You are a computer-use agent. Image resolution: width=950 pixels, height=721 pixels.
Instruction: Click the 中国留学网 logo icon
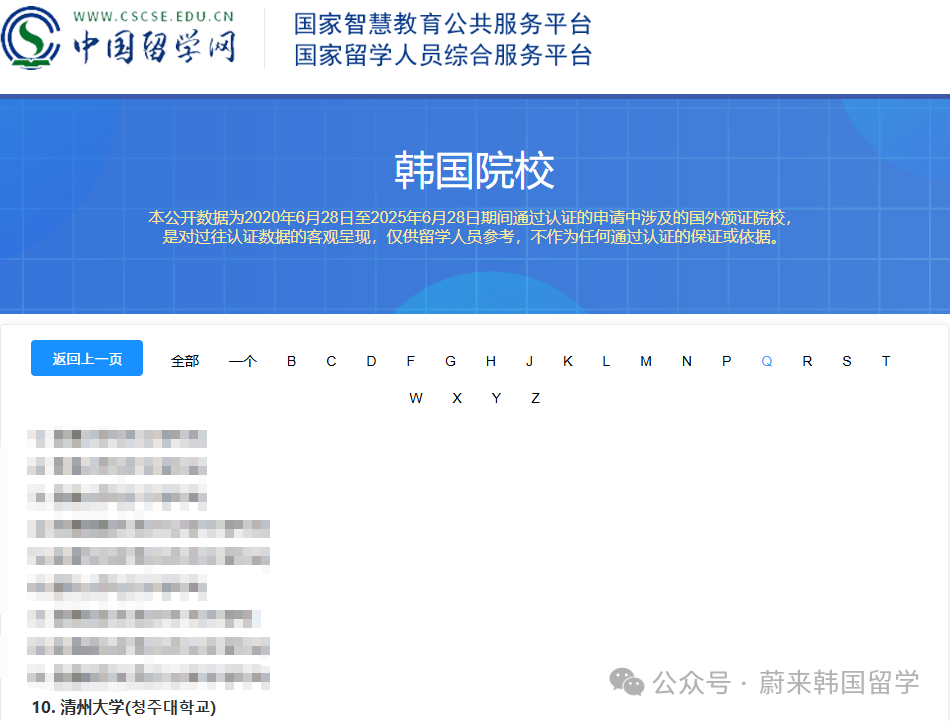pyautogui.click(x=32, y=38)
